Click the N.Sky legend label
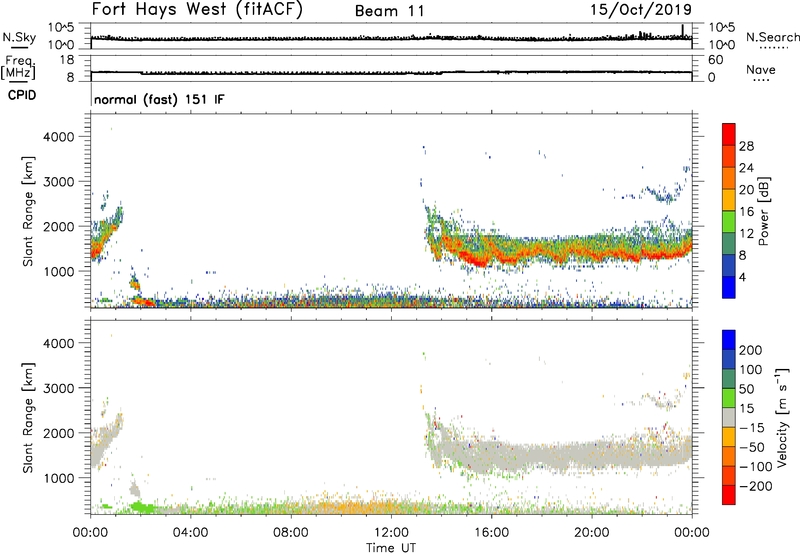 [x=19, y=37]
